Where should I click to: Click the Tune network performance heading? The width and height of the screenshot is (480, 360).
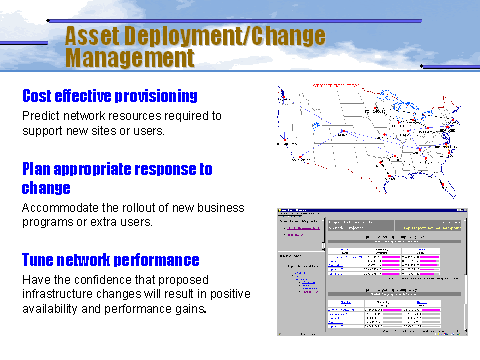[x=110, y=260]
